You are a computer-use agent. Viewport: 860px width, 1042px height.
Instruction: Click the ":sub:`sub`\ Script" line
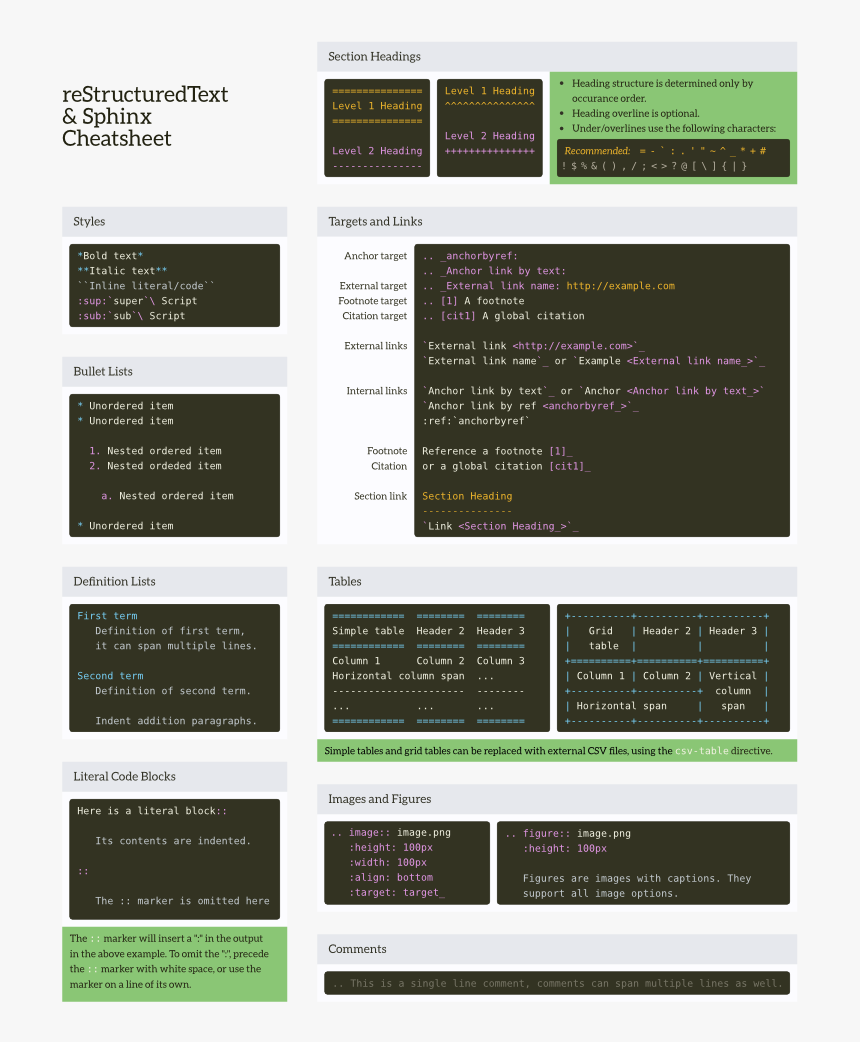click(131, 316)
